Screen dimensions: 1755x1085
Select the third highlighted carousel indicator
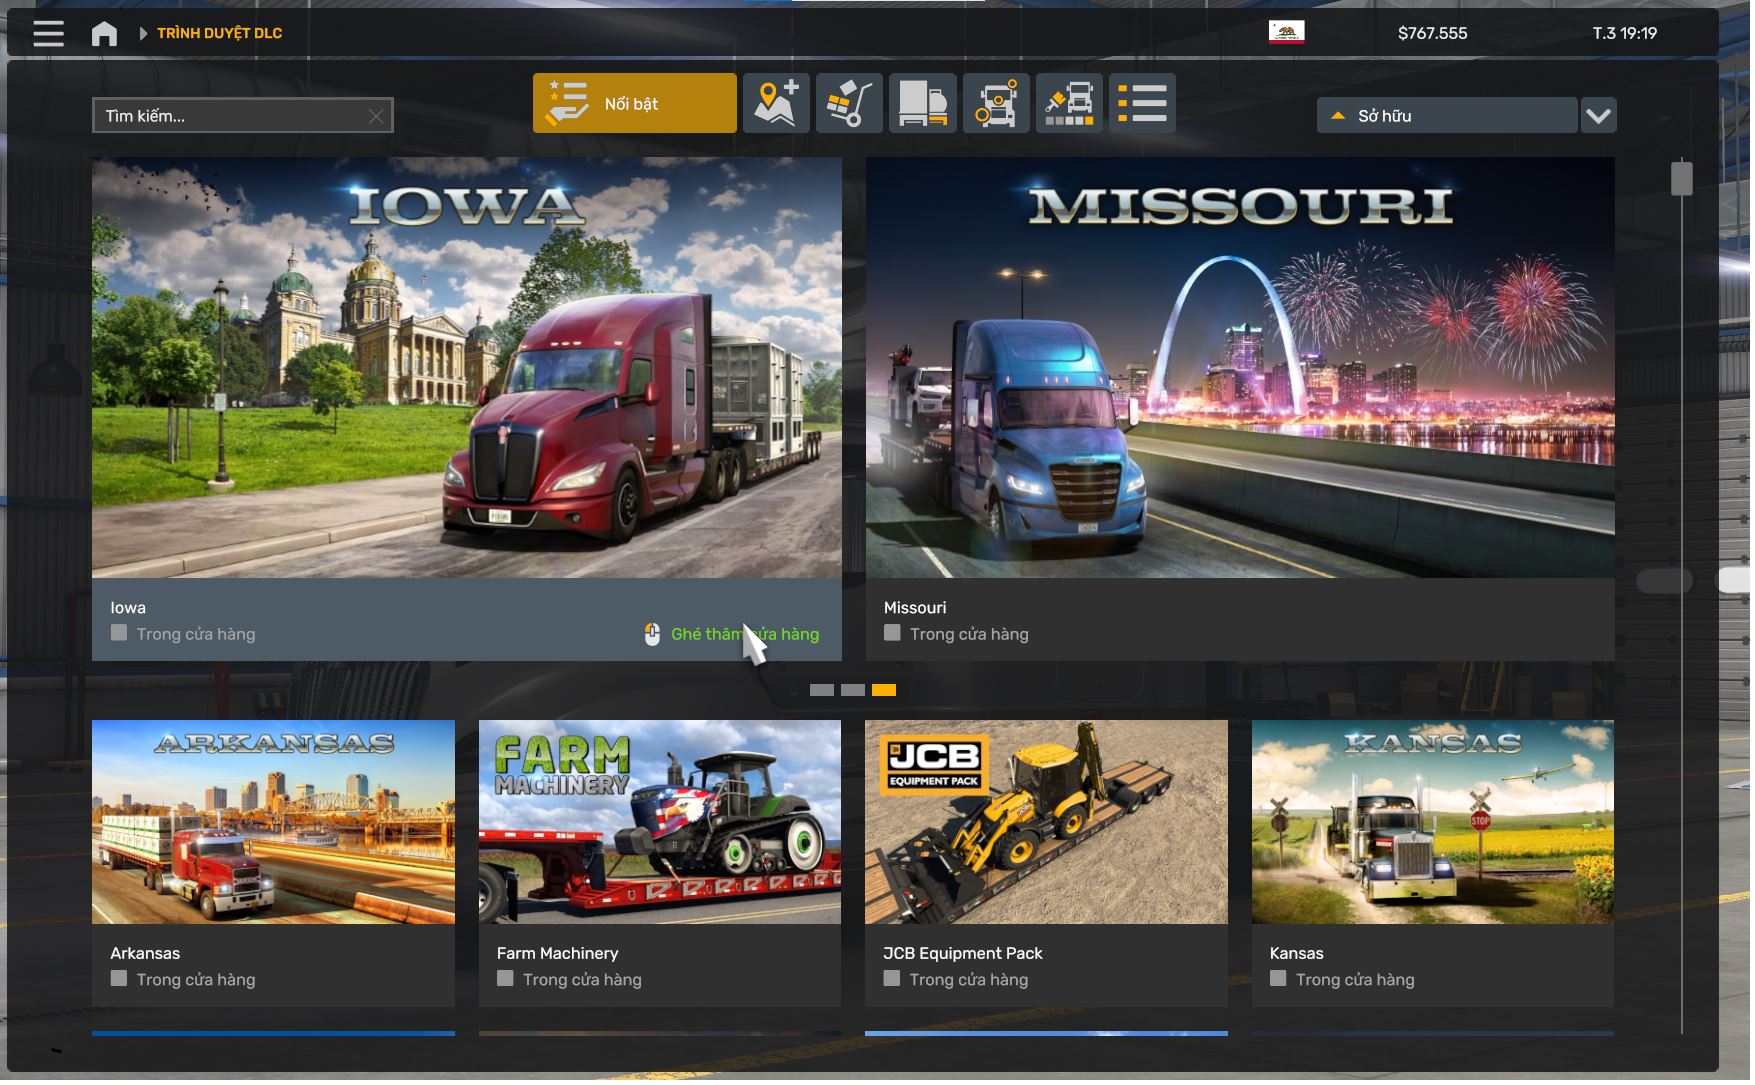[884, 690]
